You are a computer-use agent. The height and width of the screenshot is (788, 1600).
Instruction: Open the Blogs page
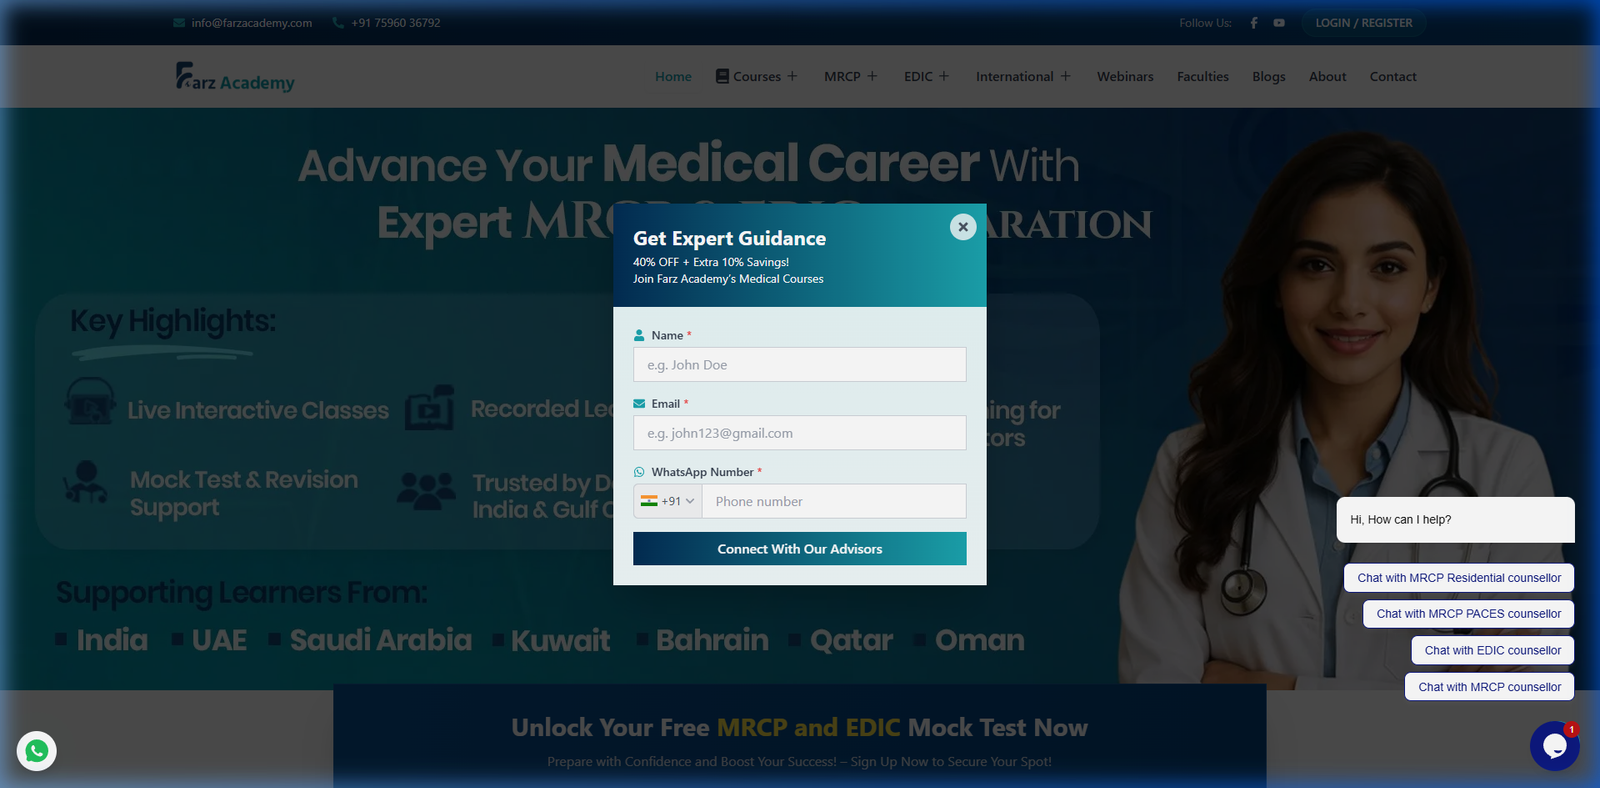1269,77
